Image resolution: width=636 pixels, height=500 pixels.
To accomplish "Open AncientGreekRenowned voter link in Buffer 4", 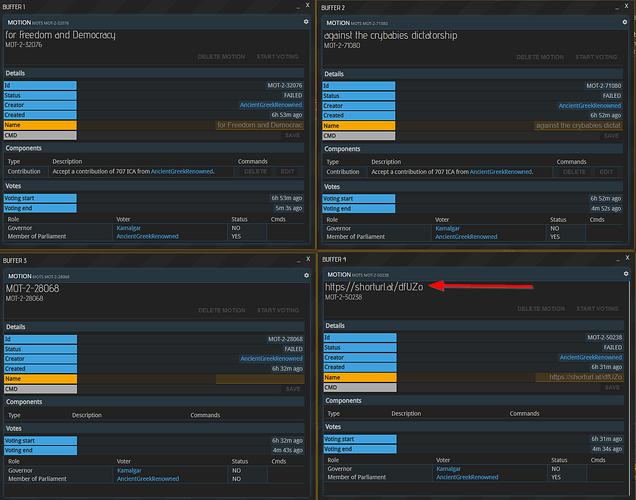I will coord(467,477).
